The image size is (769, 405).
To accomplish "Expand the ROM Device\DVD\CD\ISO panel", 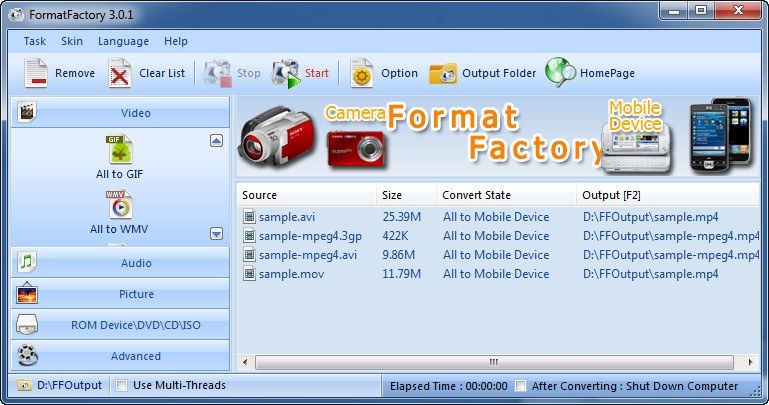I will [x=120, y=325].
